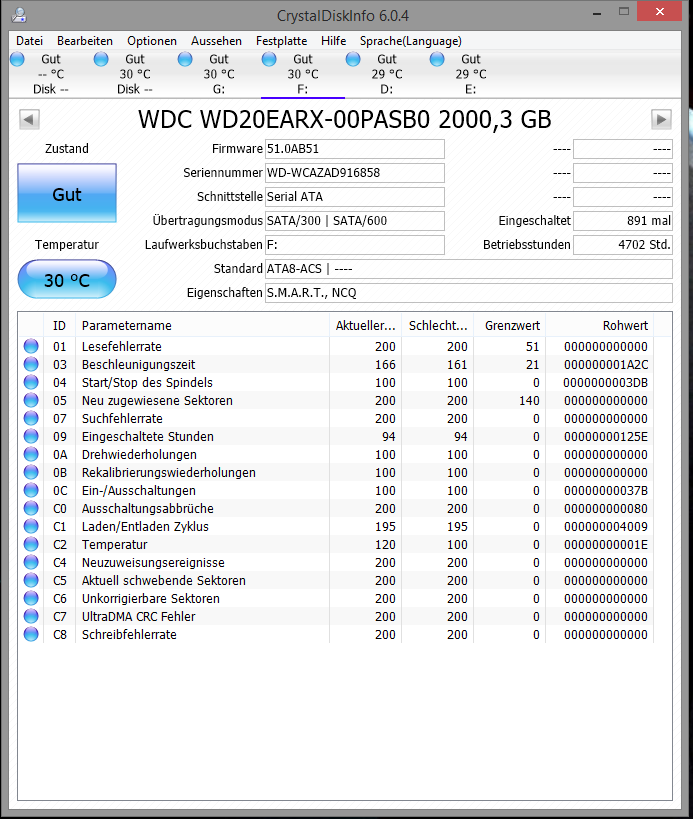Click the ID column header
693x819 pixels.
point(60,325)
